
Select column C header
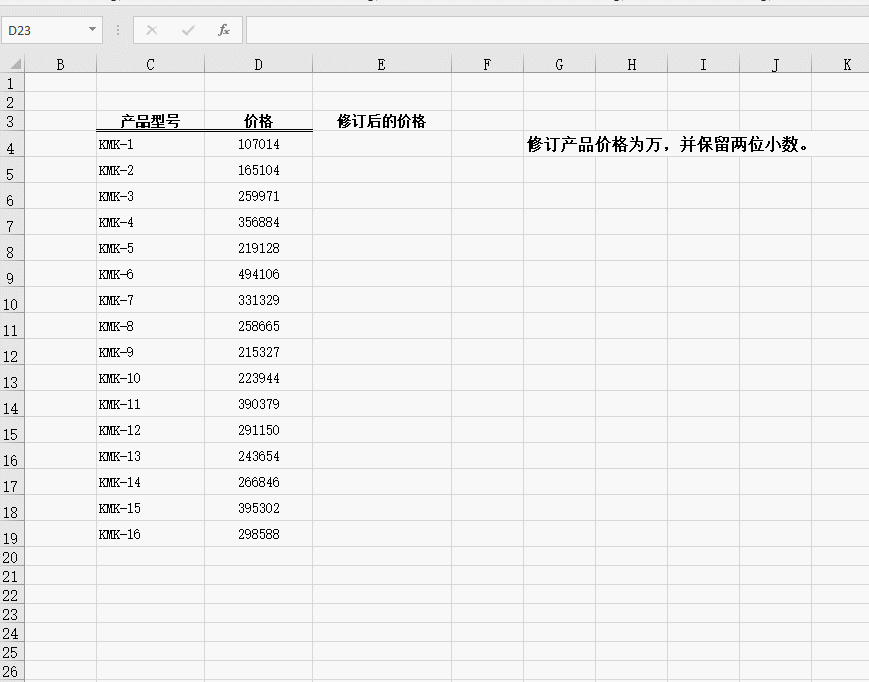pyautogui.click(x=150, y=64)
